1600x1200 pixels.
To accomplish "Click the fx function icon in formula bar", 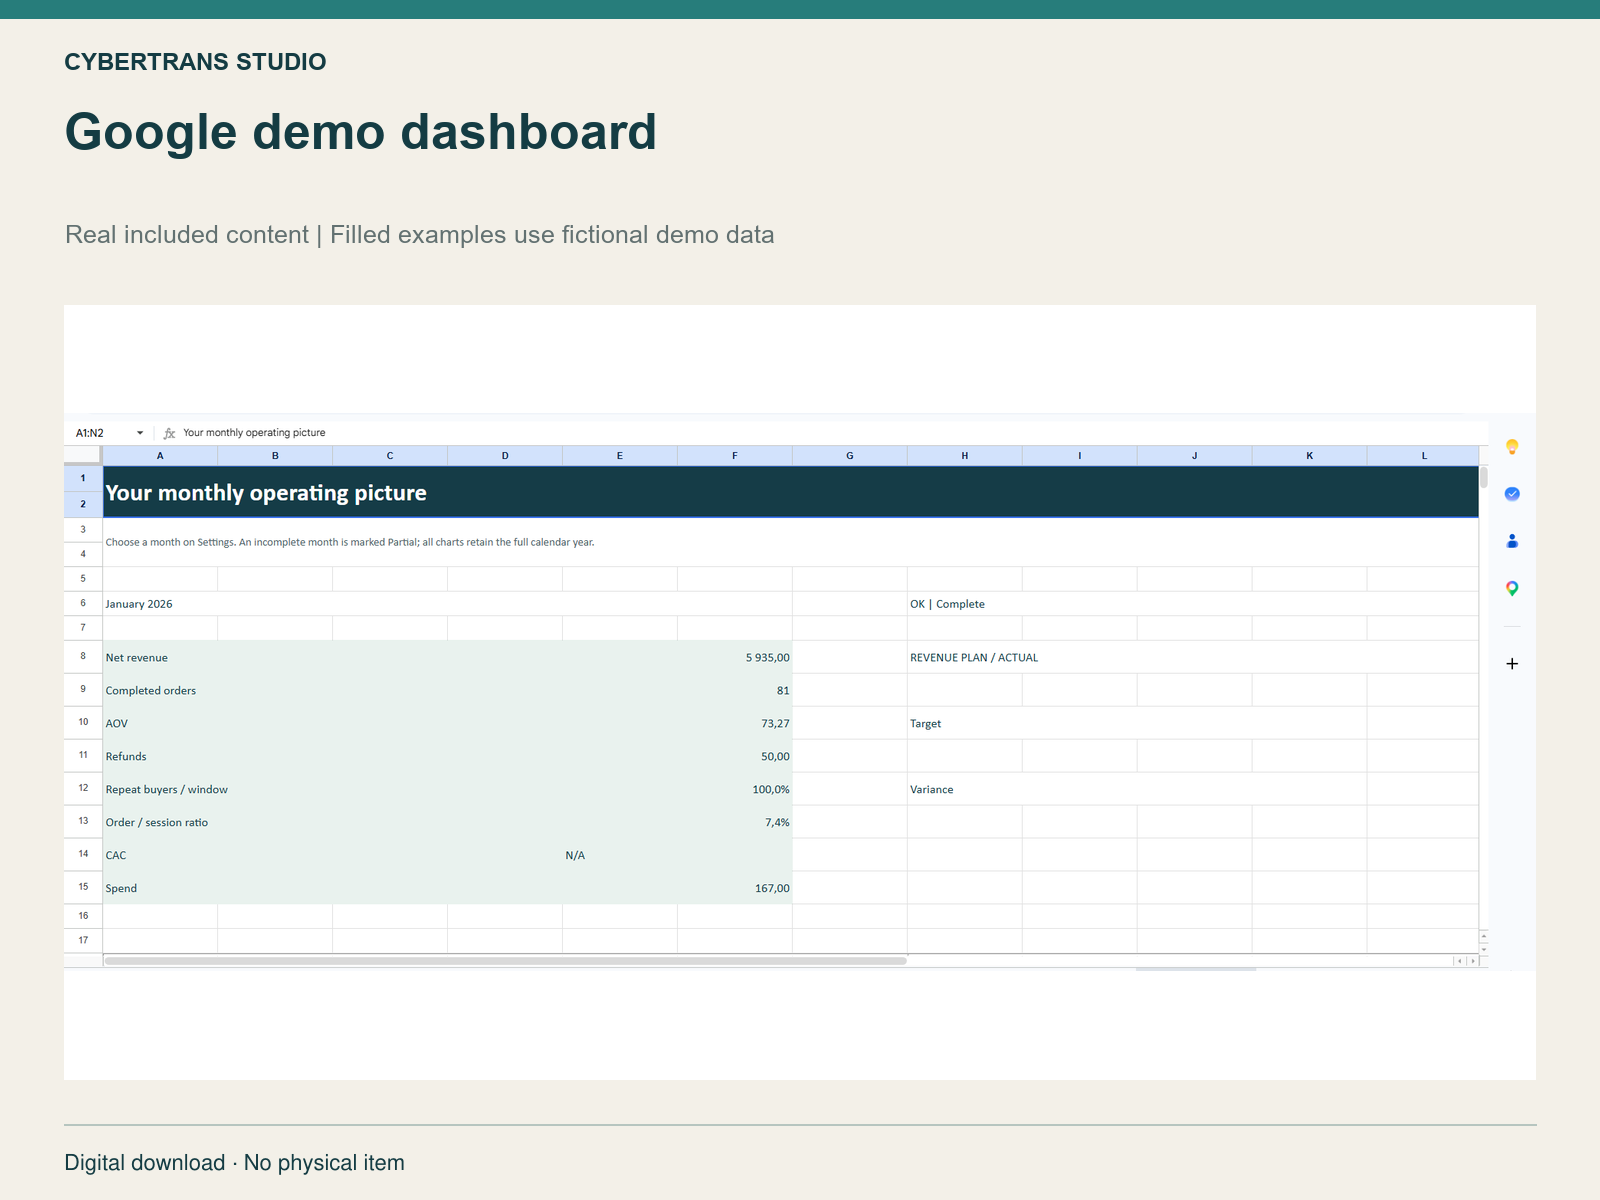I will (169, 433).
